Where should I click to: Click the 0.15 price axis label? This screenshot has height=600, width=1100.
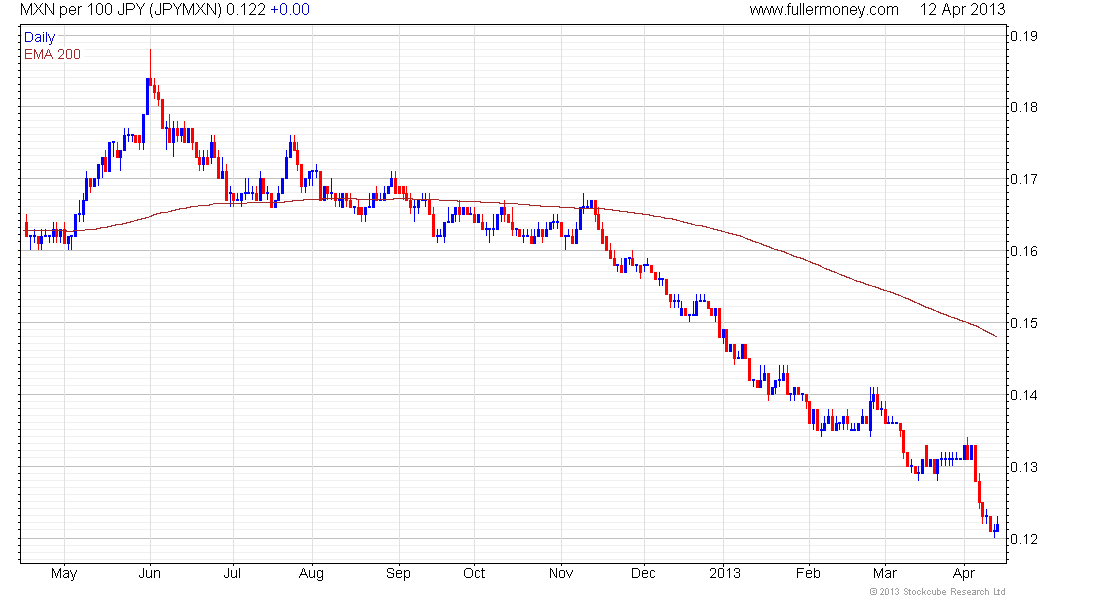pyautogui.click(x=1024, y=324)
